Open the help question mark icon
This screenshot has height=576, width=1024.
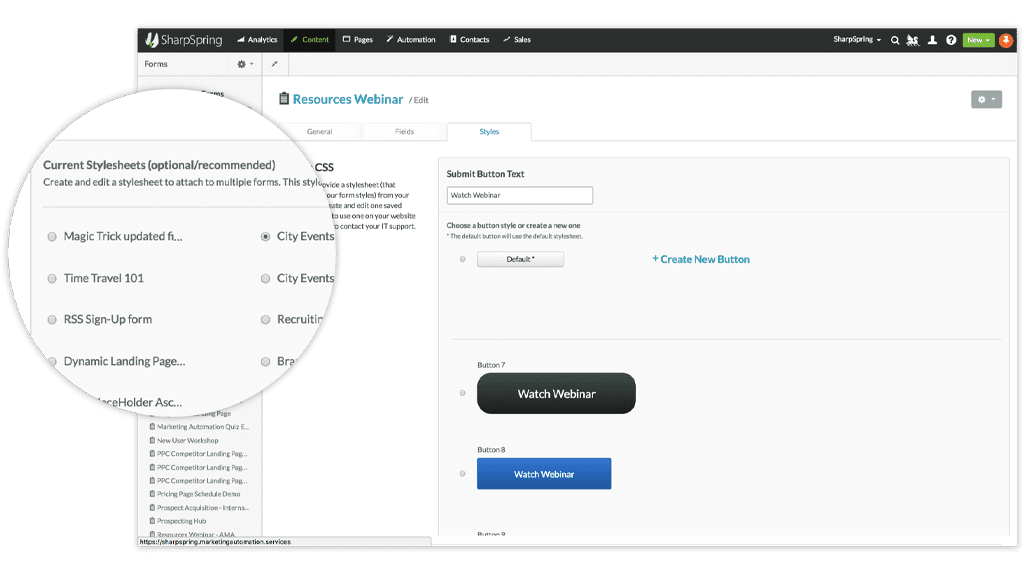pyautogui.click(x=951, y=40)
